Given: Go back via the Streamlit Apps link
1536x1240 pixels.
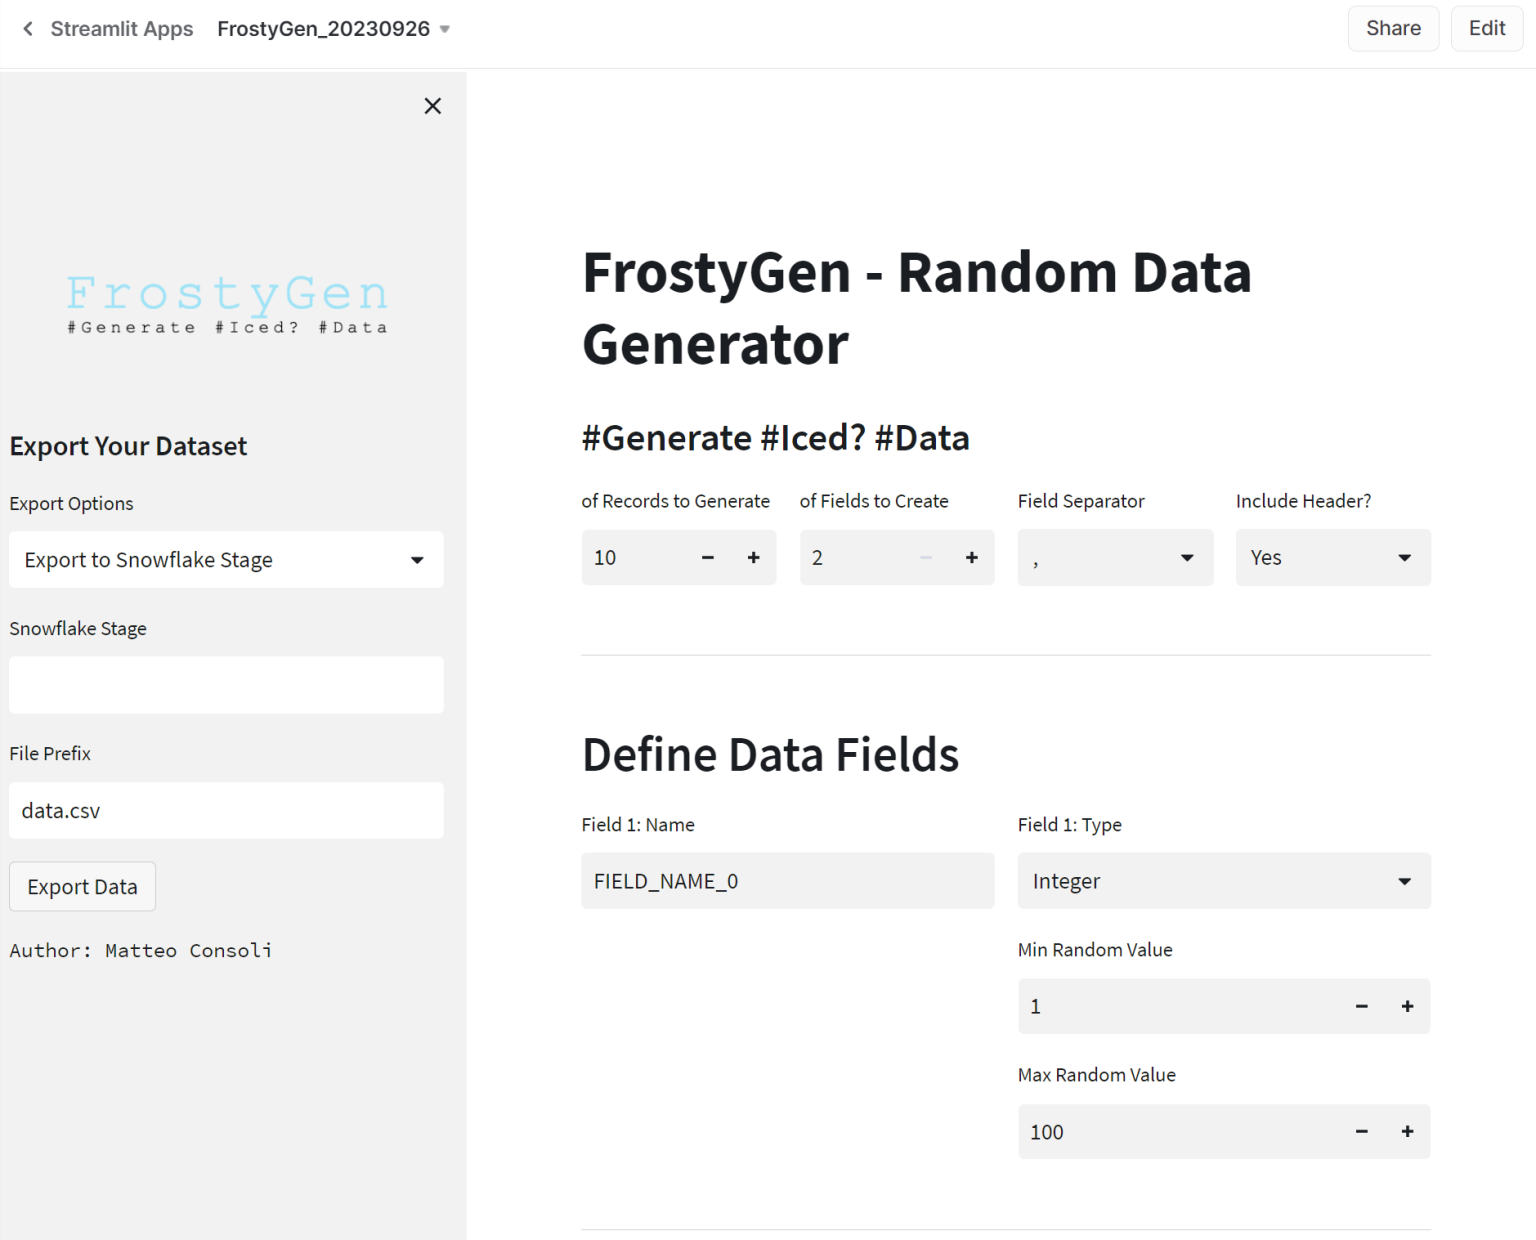Looking at the screenshot, I should point(122,28).
